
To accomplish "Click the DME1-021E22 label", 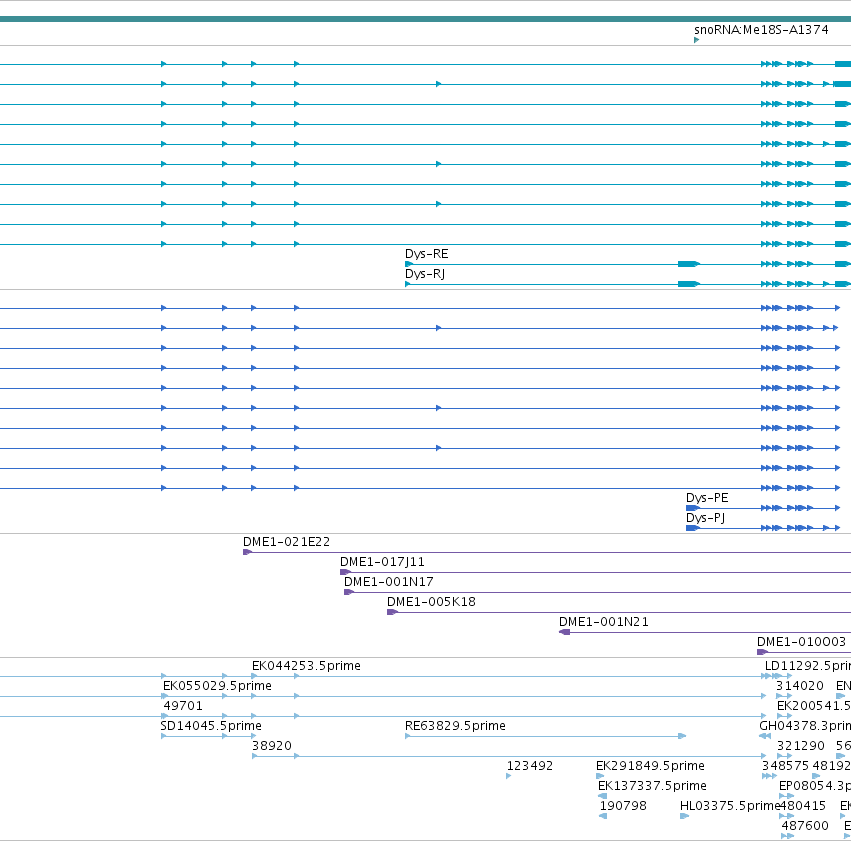I will click(x=286, y=542).
